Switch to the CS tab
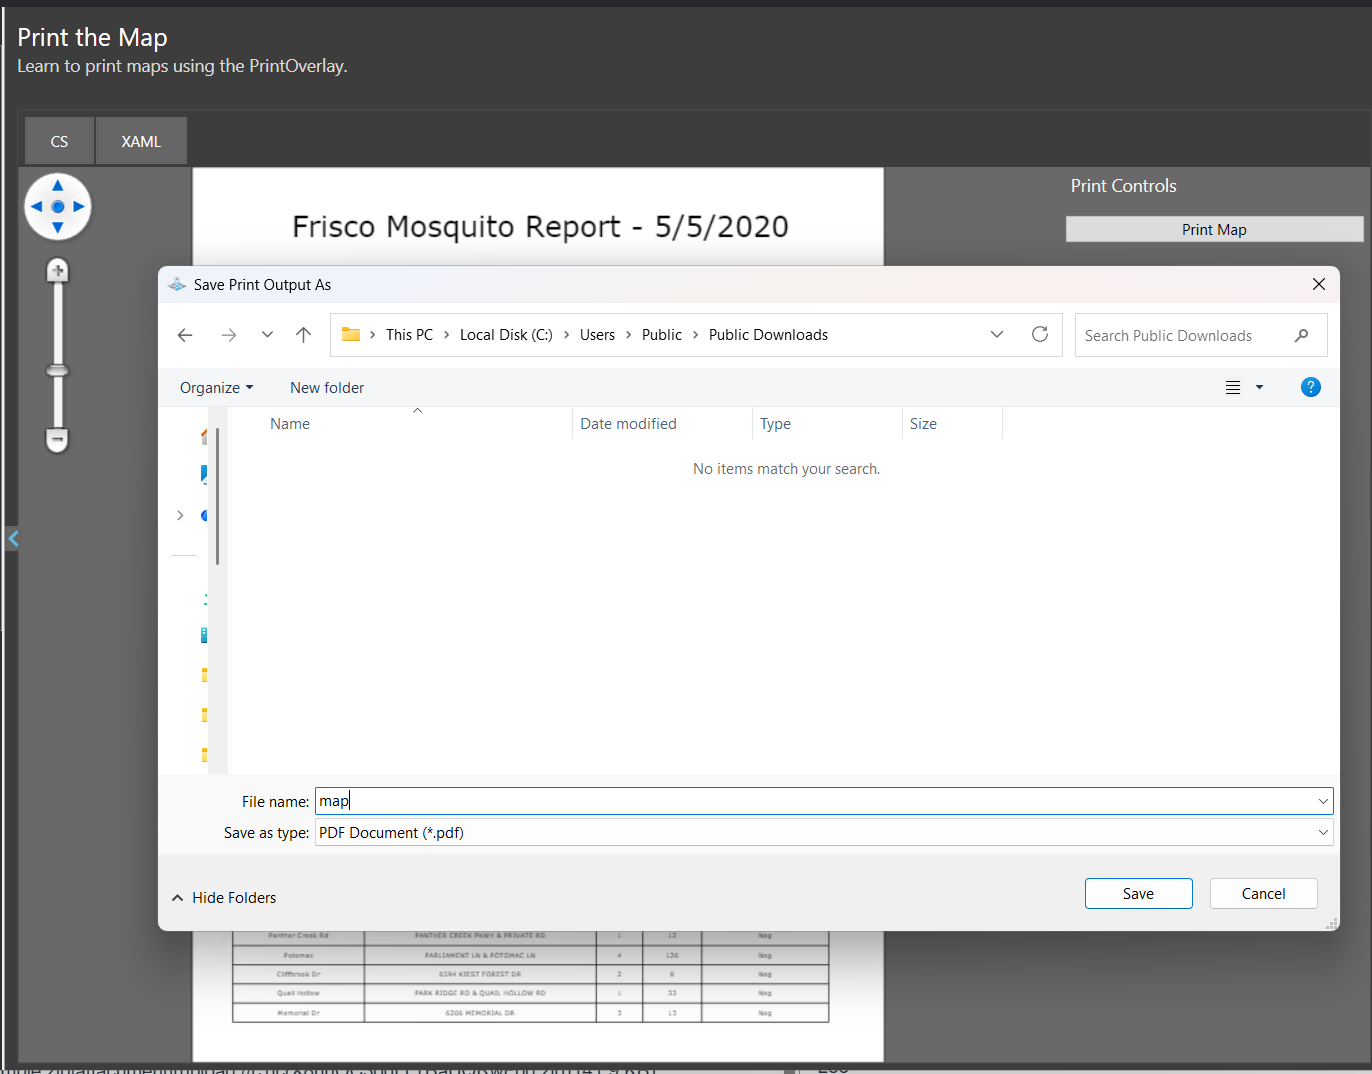The width and height of the screenshot is (1372, 1074). point(59,141)
